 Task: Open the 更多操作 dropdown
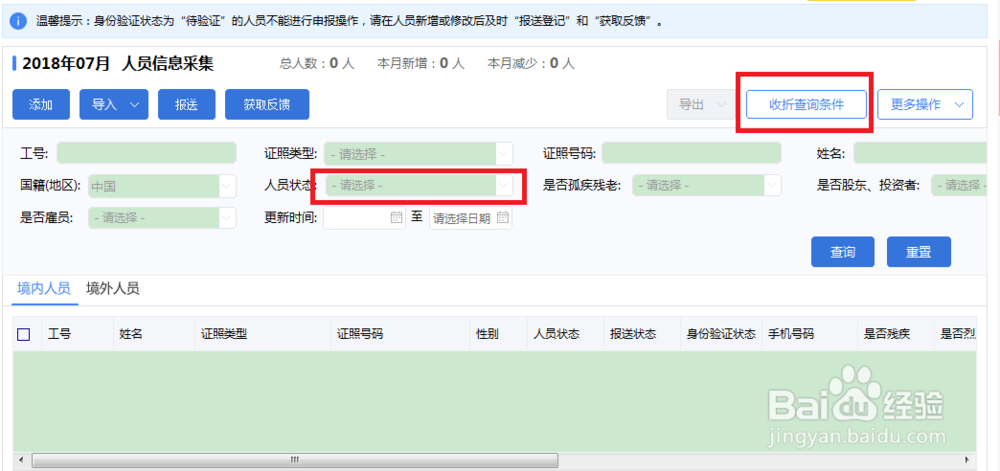[x=925, y=105]
